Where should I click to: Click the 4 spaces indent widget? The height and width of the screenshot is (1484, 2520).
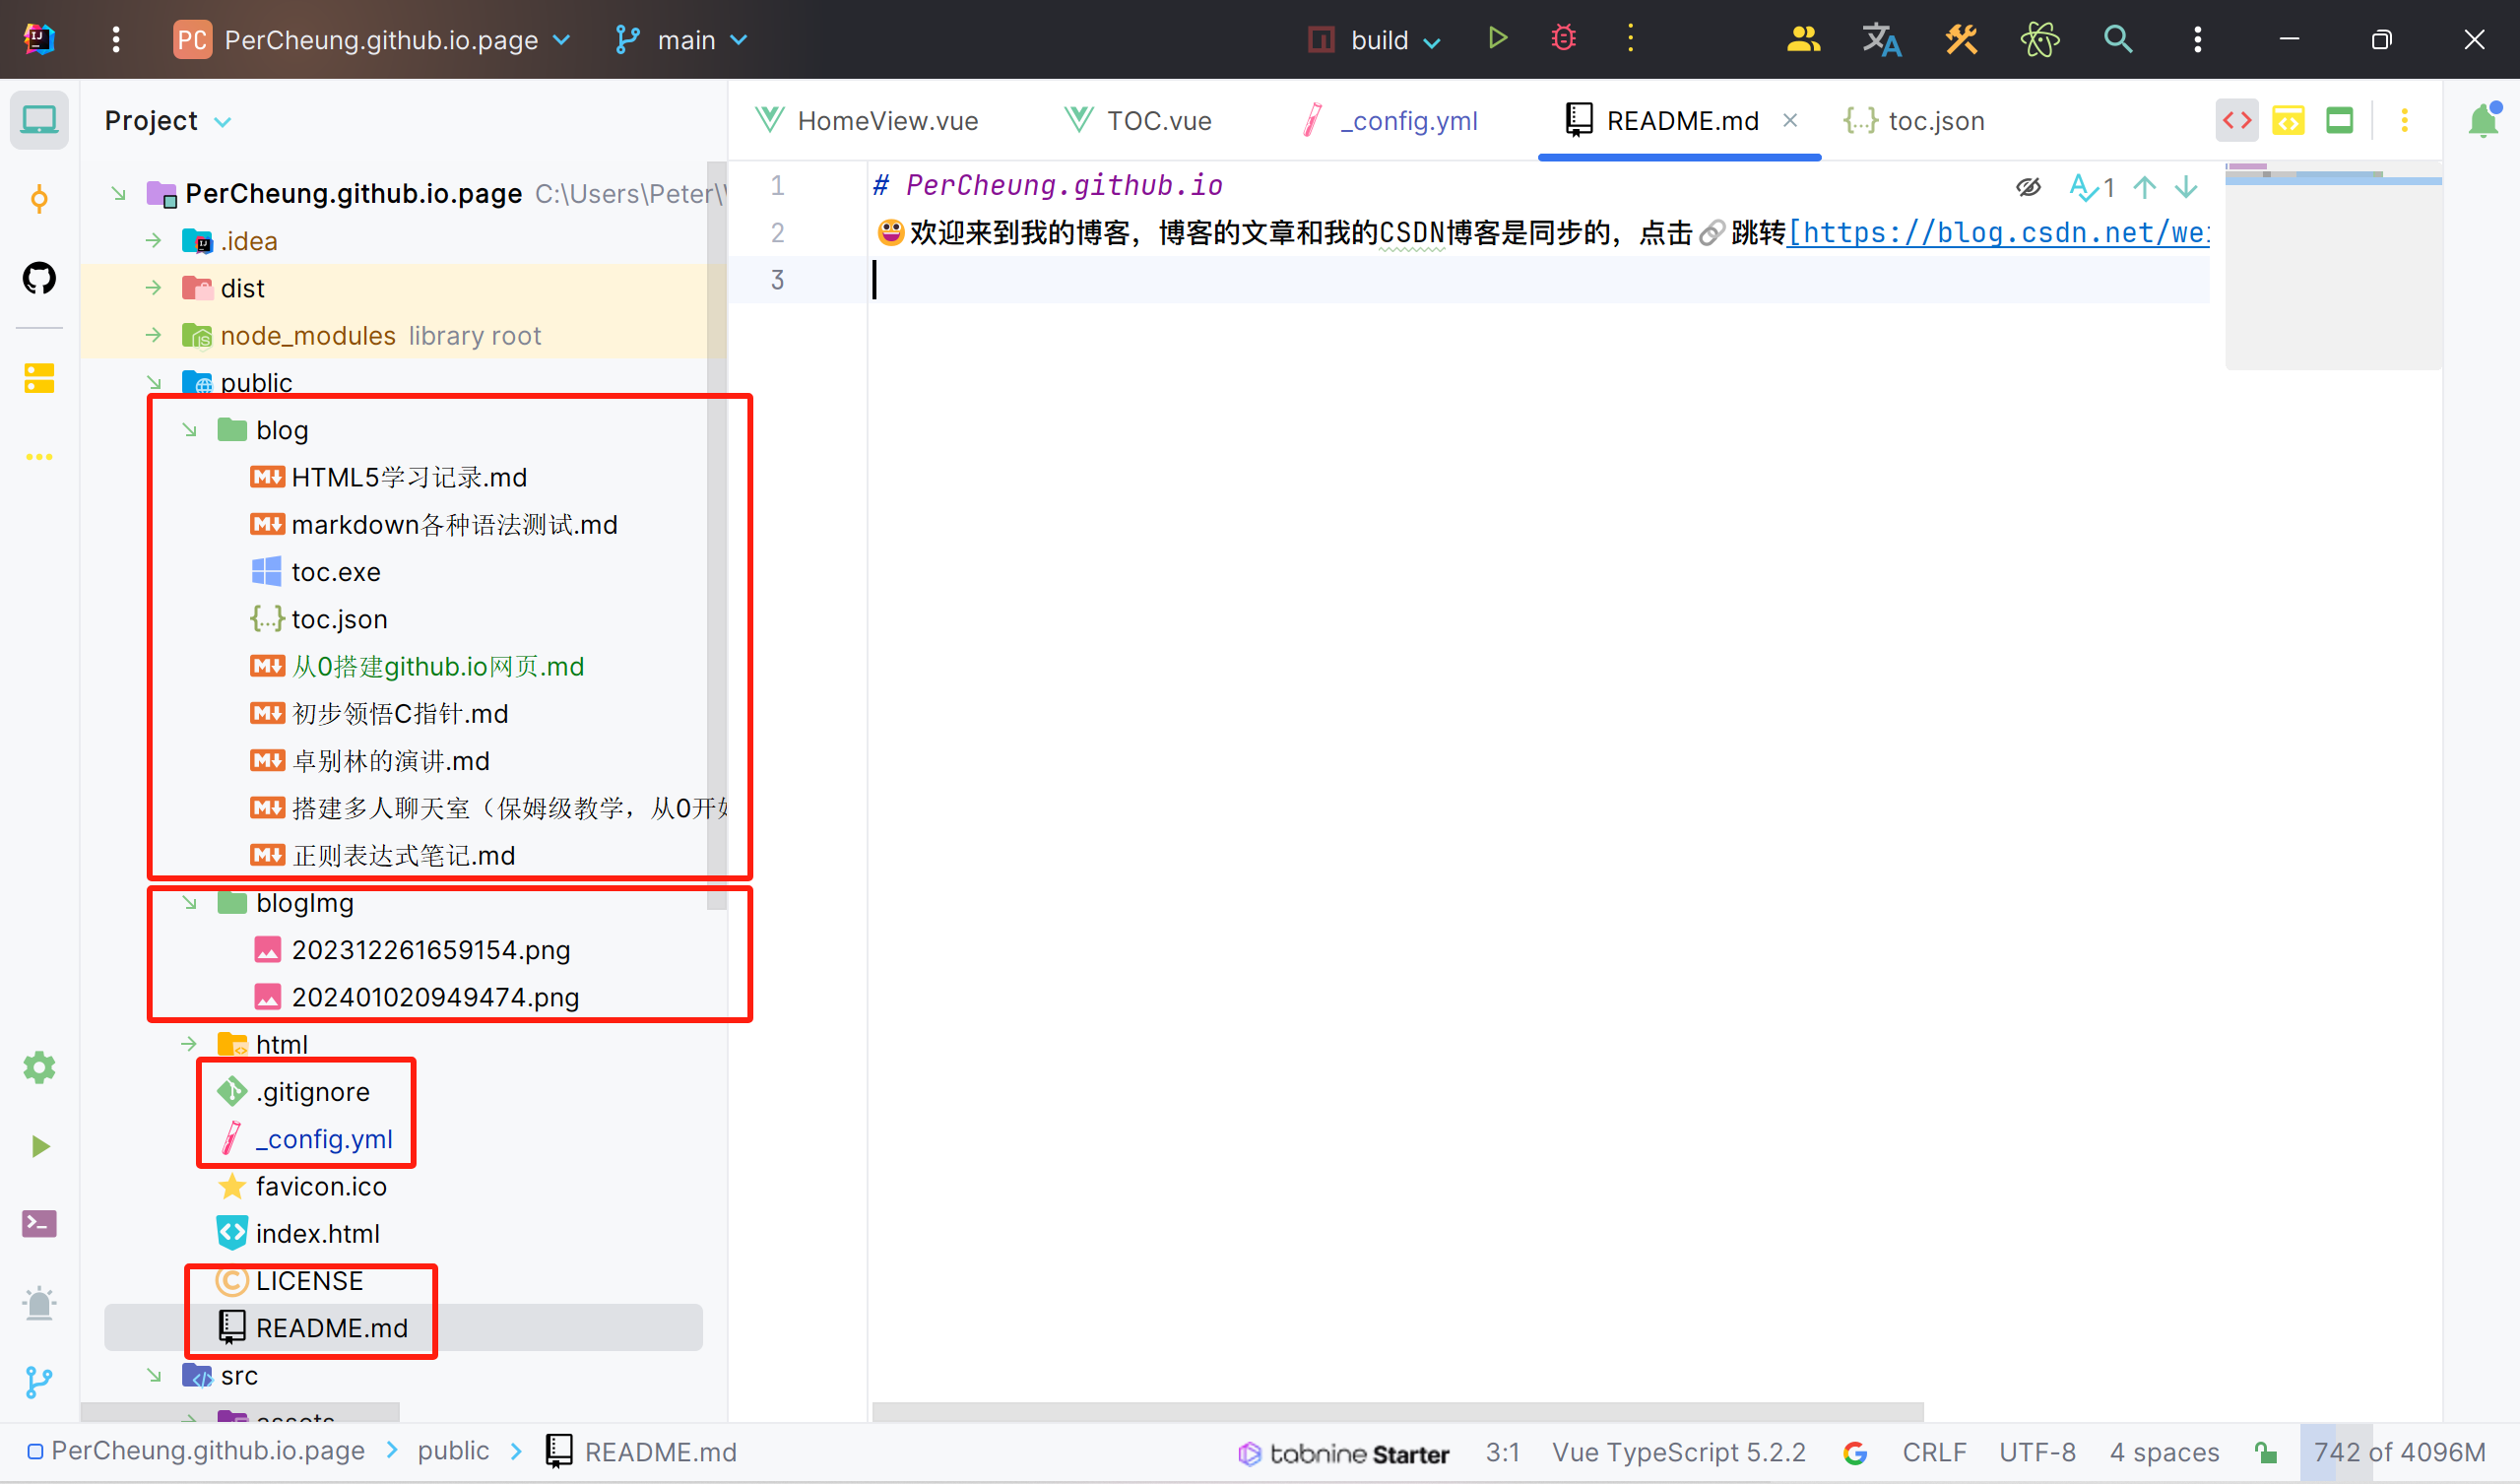(x=2164, y=1452)
